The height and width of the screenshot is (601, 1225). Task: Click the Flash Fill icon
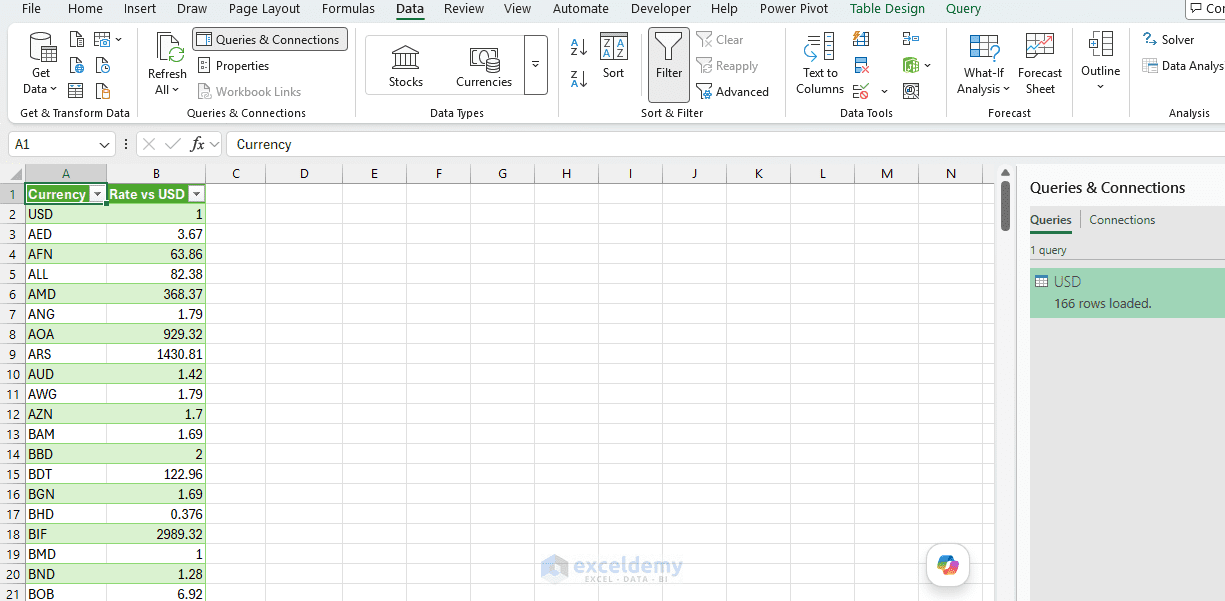click(x=861, y=39)
